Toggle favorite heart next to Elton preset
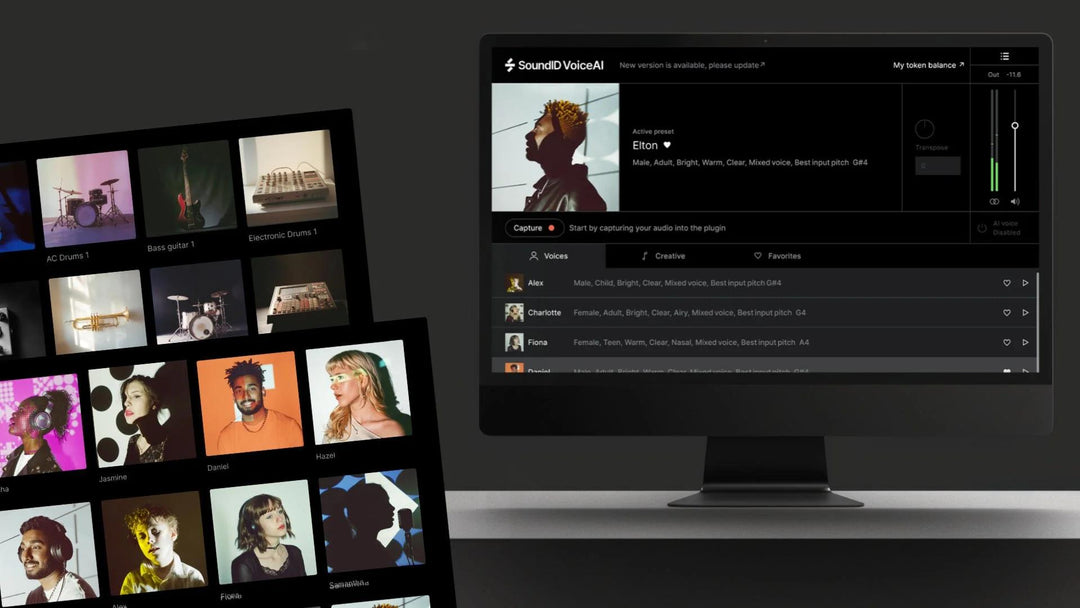The image size is (1080, 608). click(x=667, y=145)
